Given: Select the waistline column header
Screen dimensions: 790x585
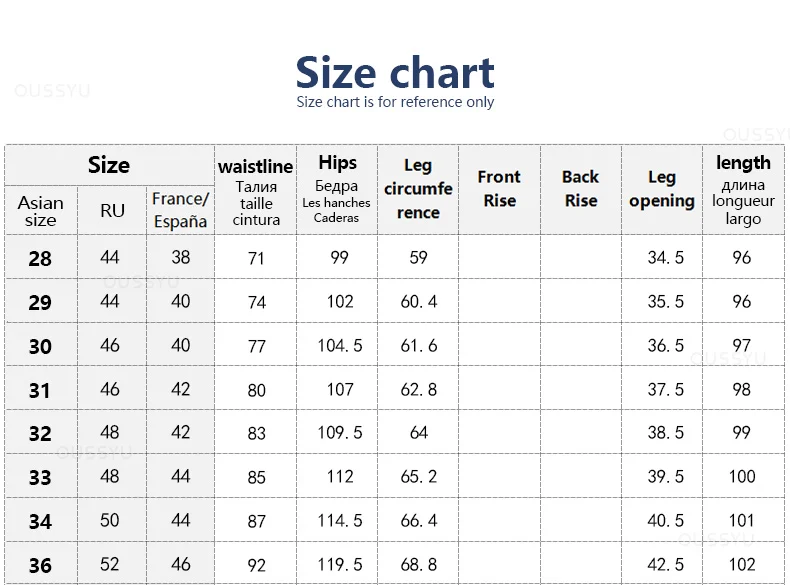Looking at the screenshot, I should pos(255,191).
